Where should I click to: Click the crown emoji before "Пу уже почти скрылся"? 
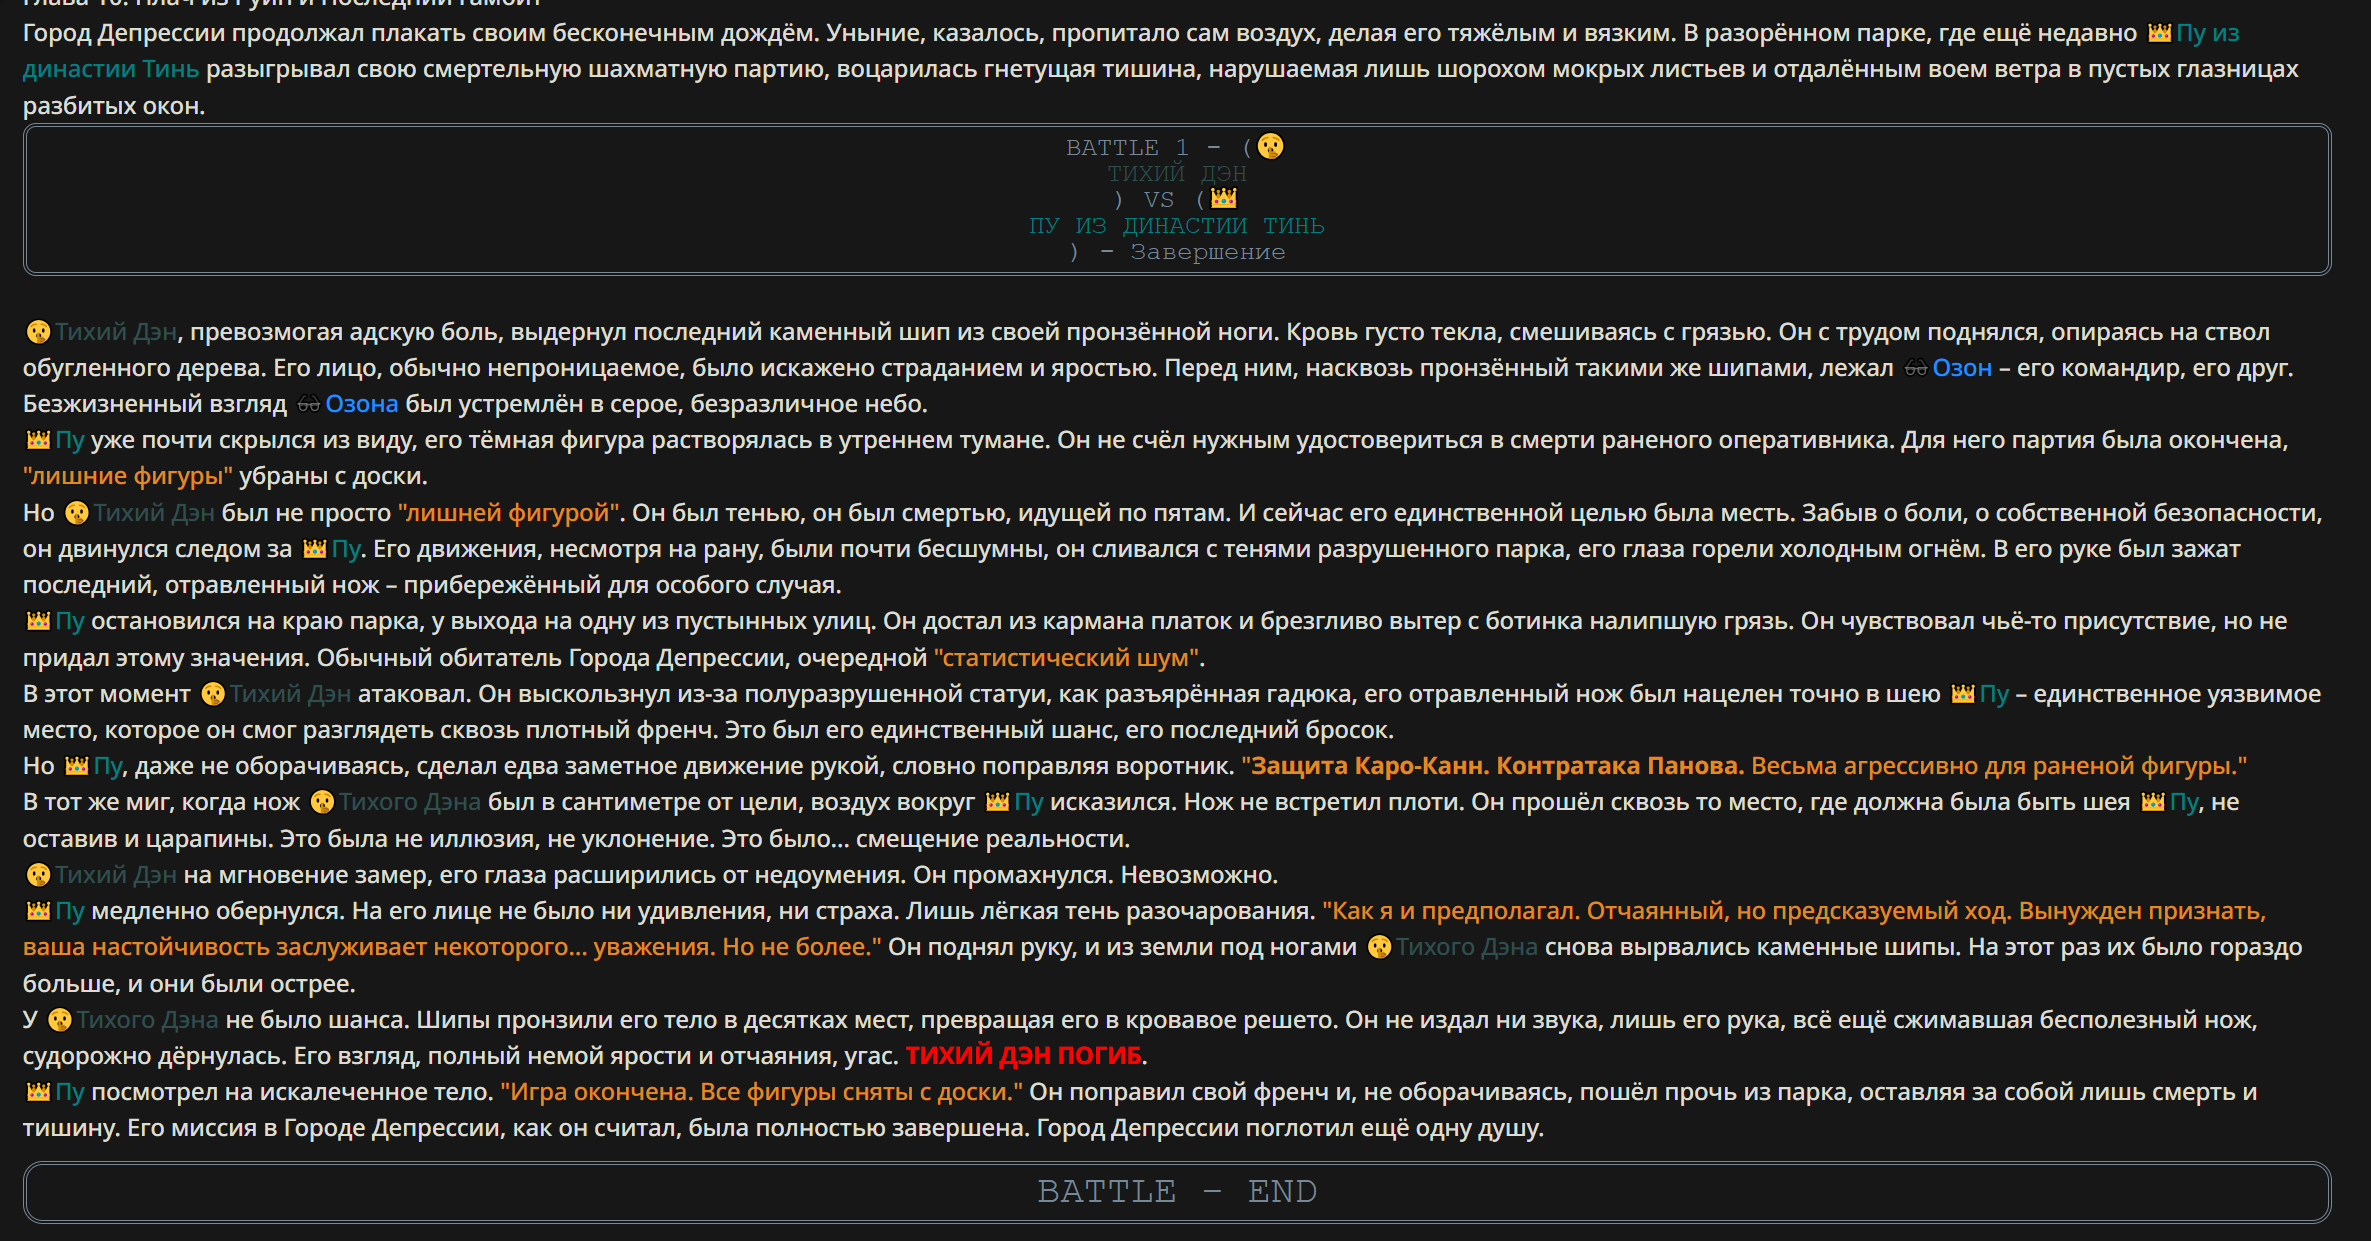(x=38, y=440)
